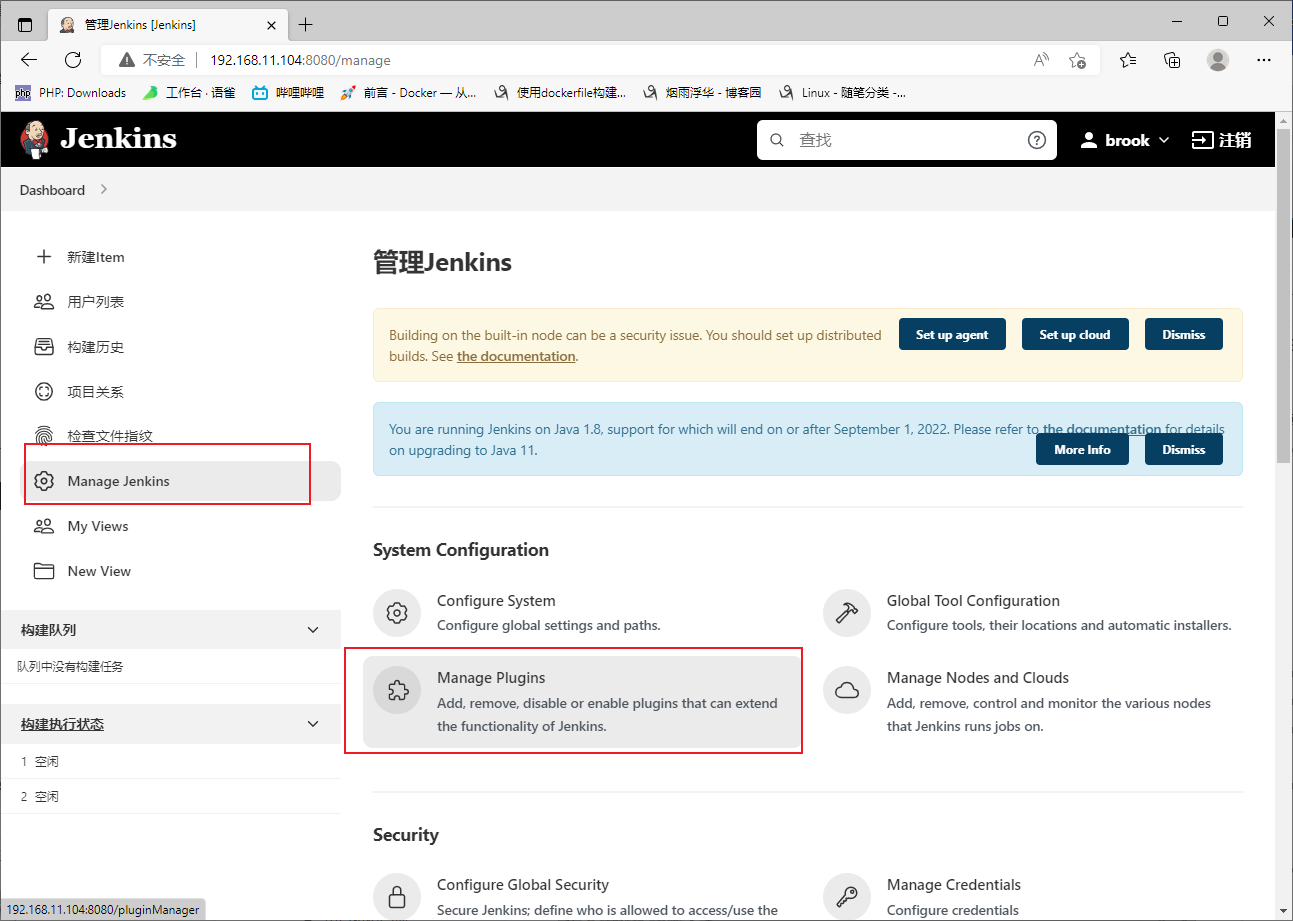Click the gear icon for Manage Jenkins

[43, 481]
